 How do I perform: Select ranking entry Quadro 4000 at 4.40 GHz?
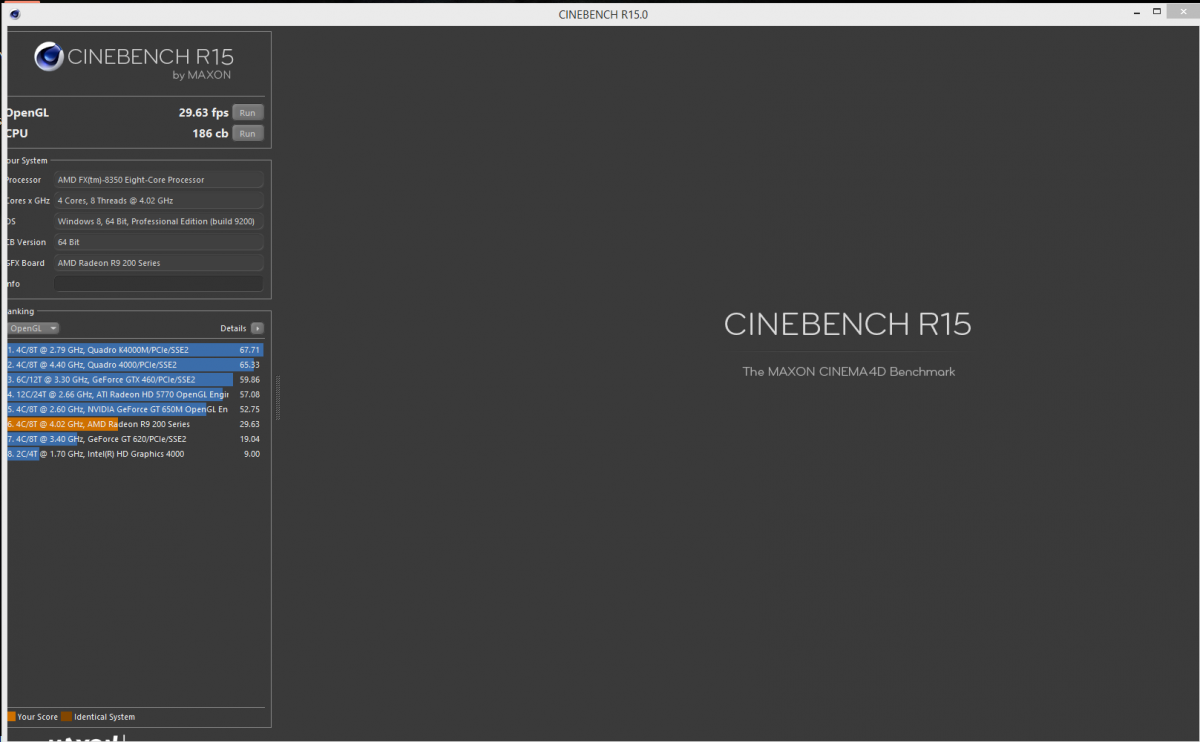[134, 365]
